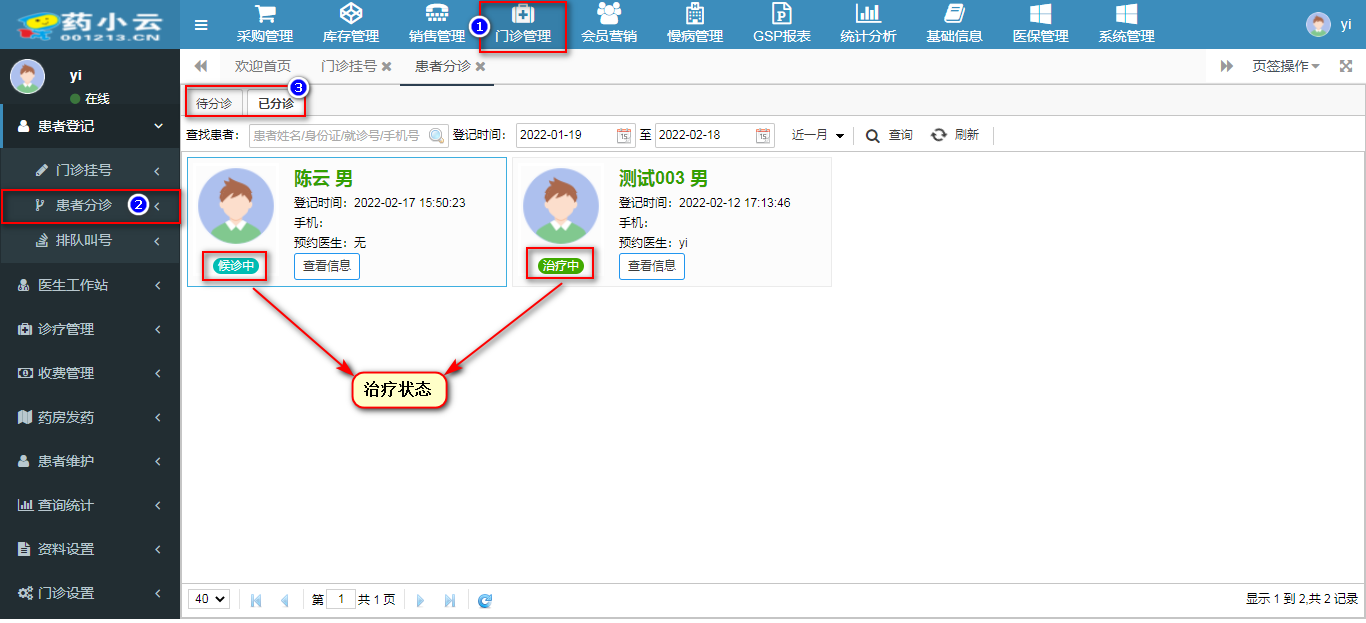Select the 已分诊 tab

click(276, 103)
